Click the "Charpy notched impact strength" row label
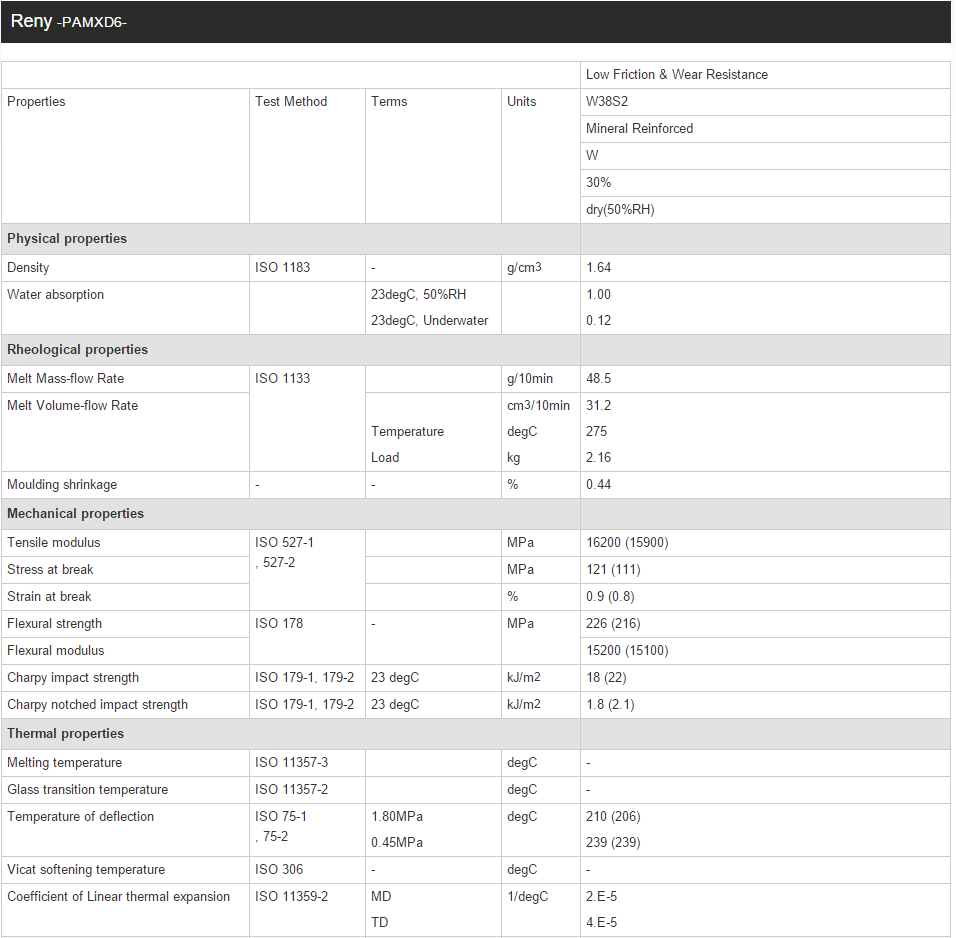956x938 pixels. coord(98,704)
